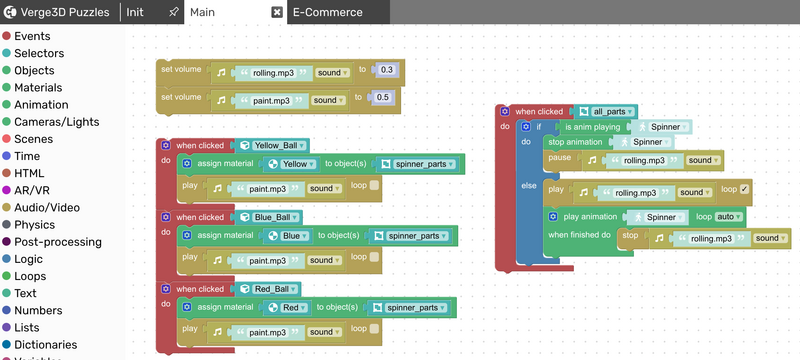Screen dimensions: 800x360
Task: Open the Time category
Action: point(27,156)
